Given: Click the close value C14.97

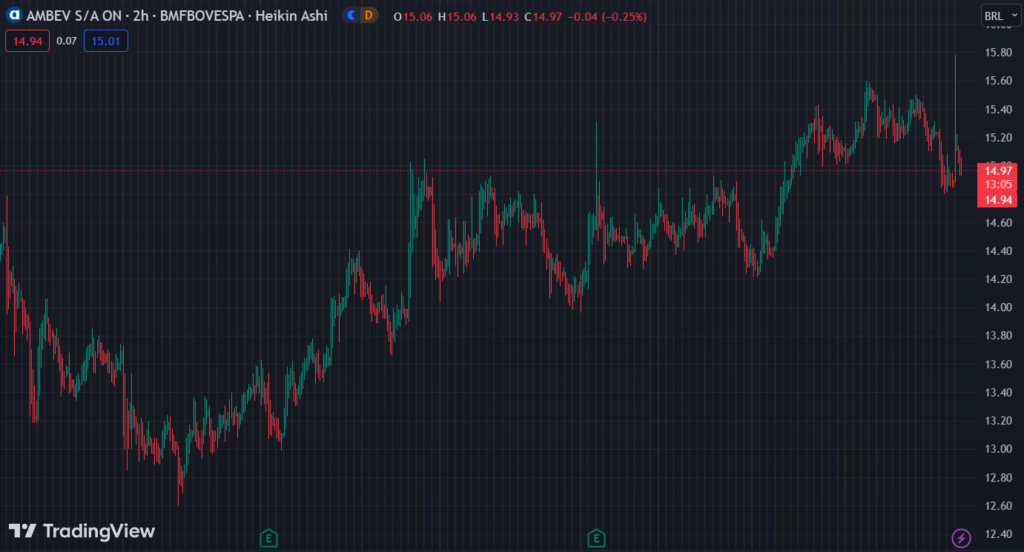Looking at the screenshot, I should [543, 16].
